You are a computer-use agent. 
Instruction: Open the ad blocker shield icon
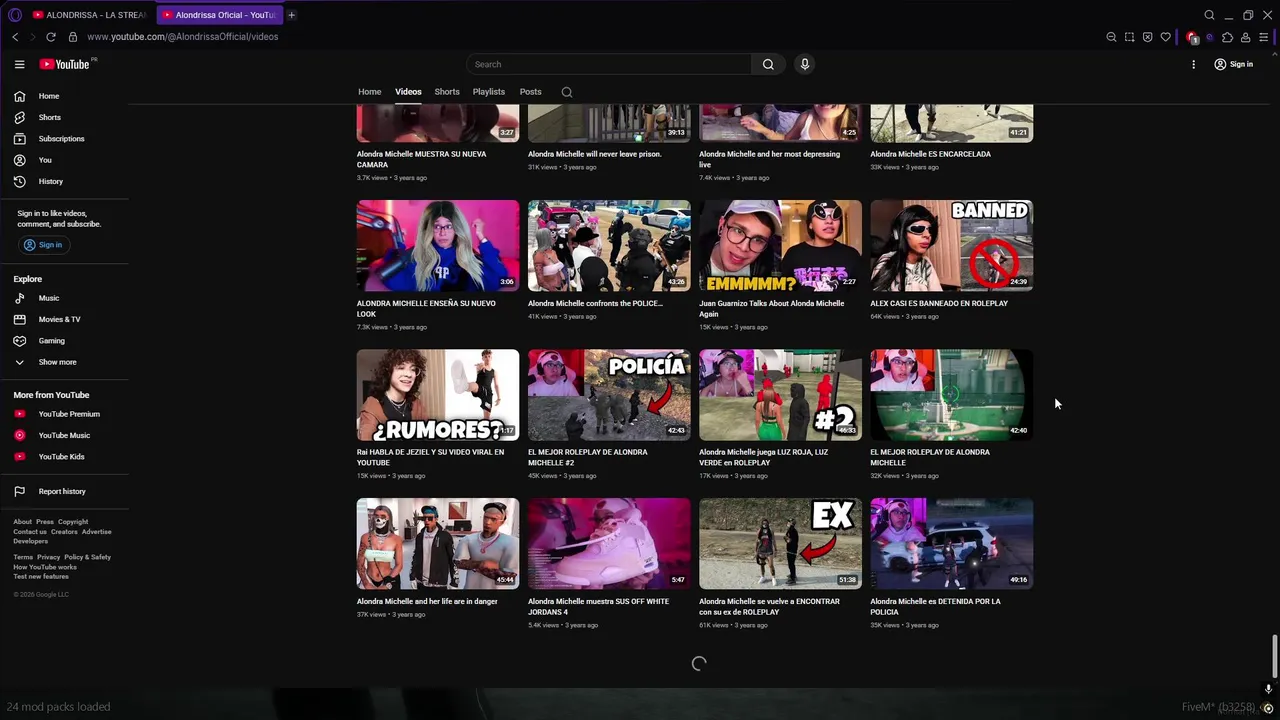tap(1147, 37)
